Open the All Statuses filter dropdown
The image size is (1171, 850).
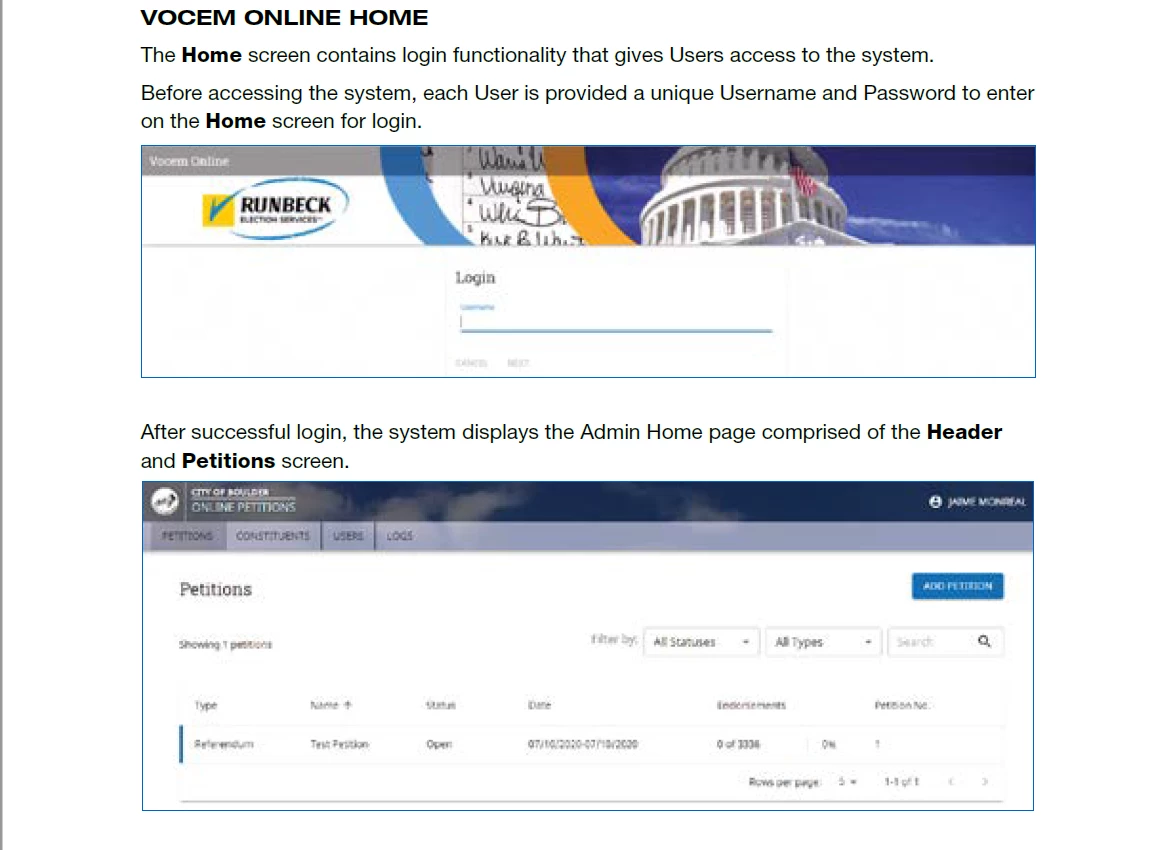tap(701, 642)
